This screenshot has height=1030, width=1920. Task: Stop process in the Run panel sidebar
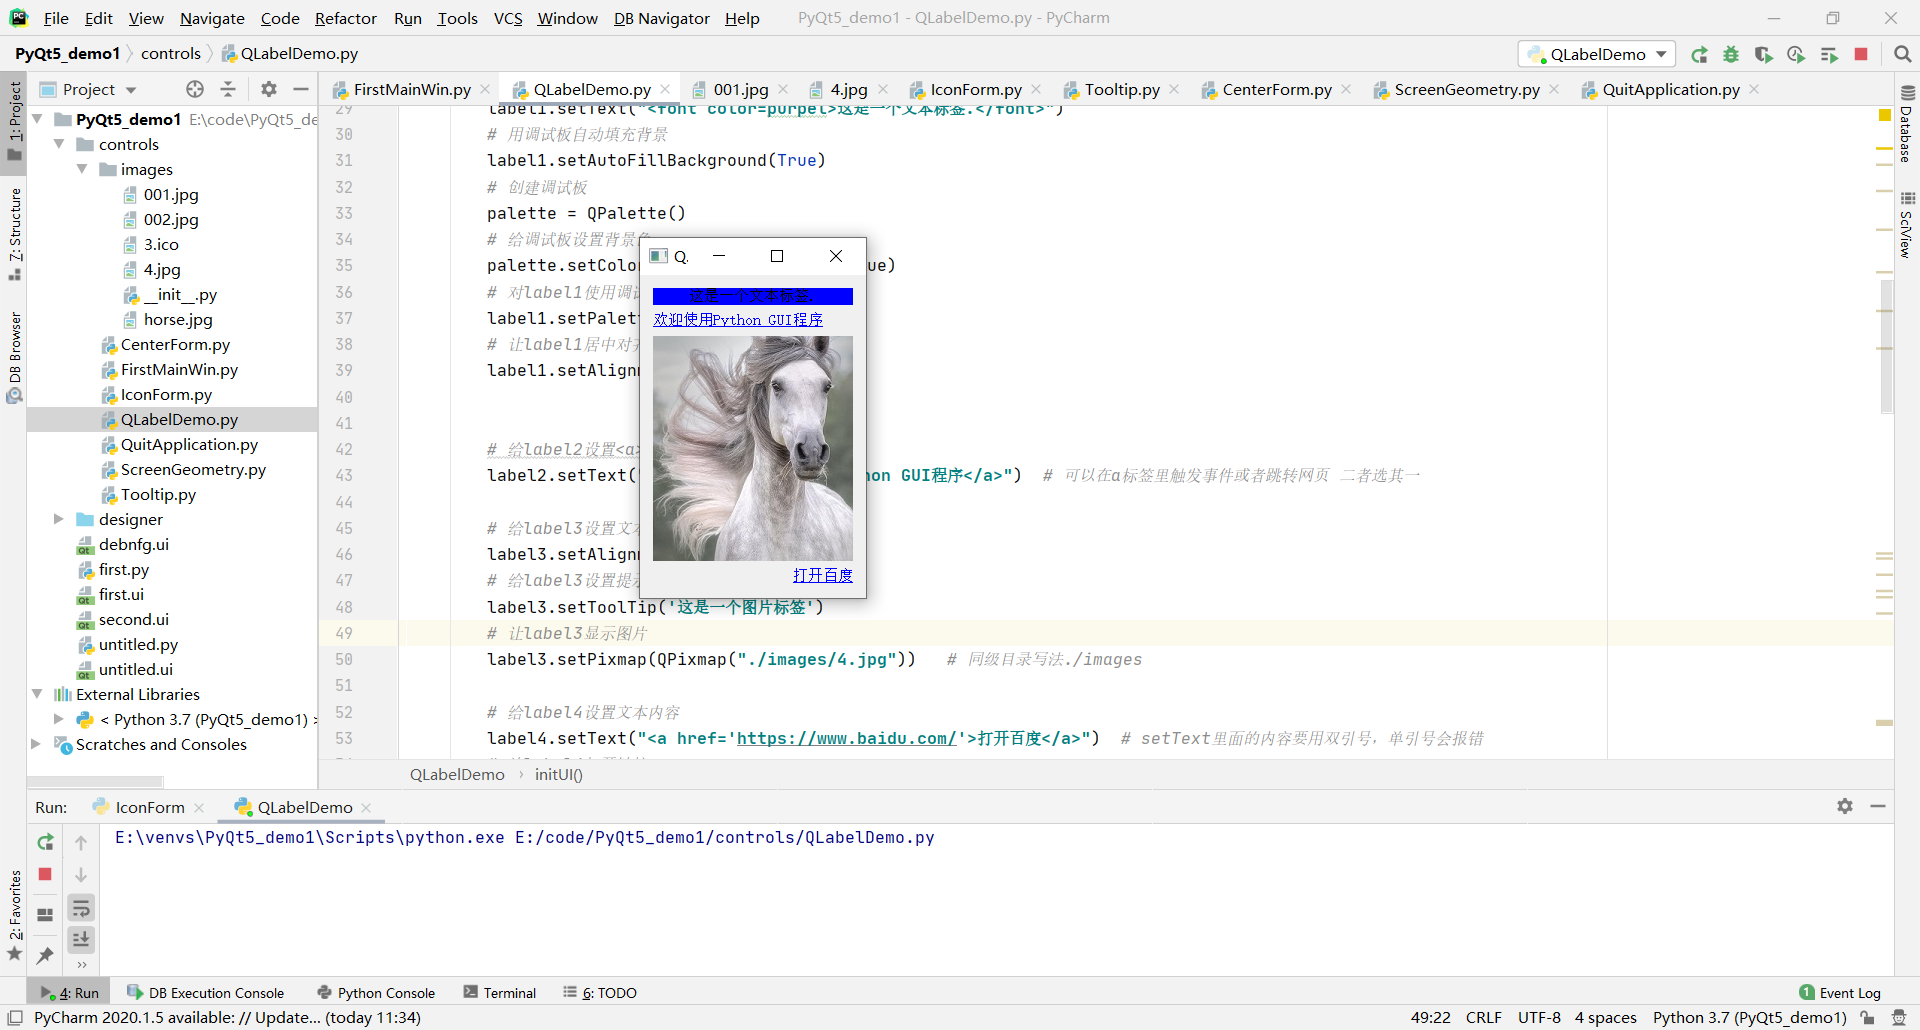click(x=45, y=874)
